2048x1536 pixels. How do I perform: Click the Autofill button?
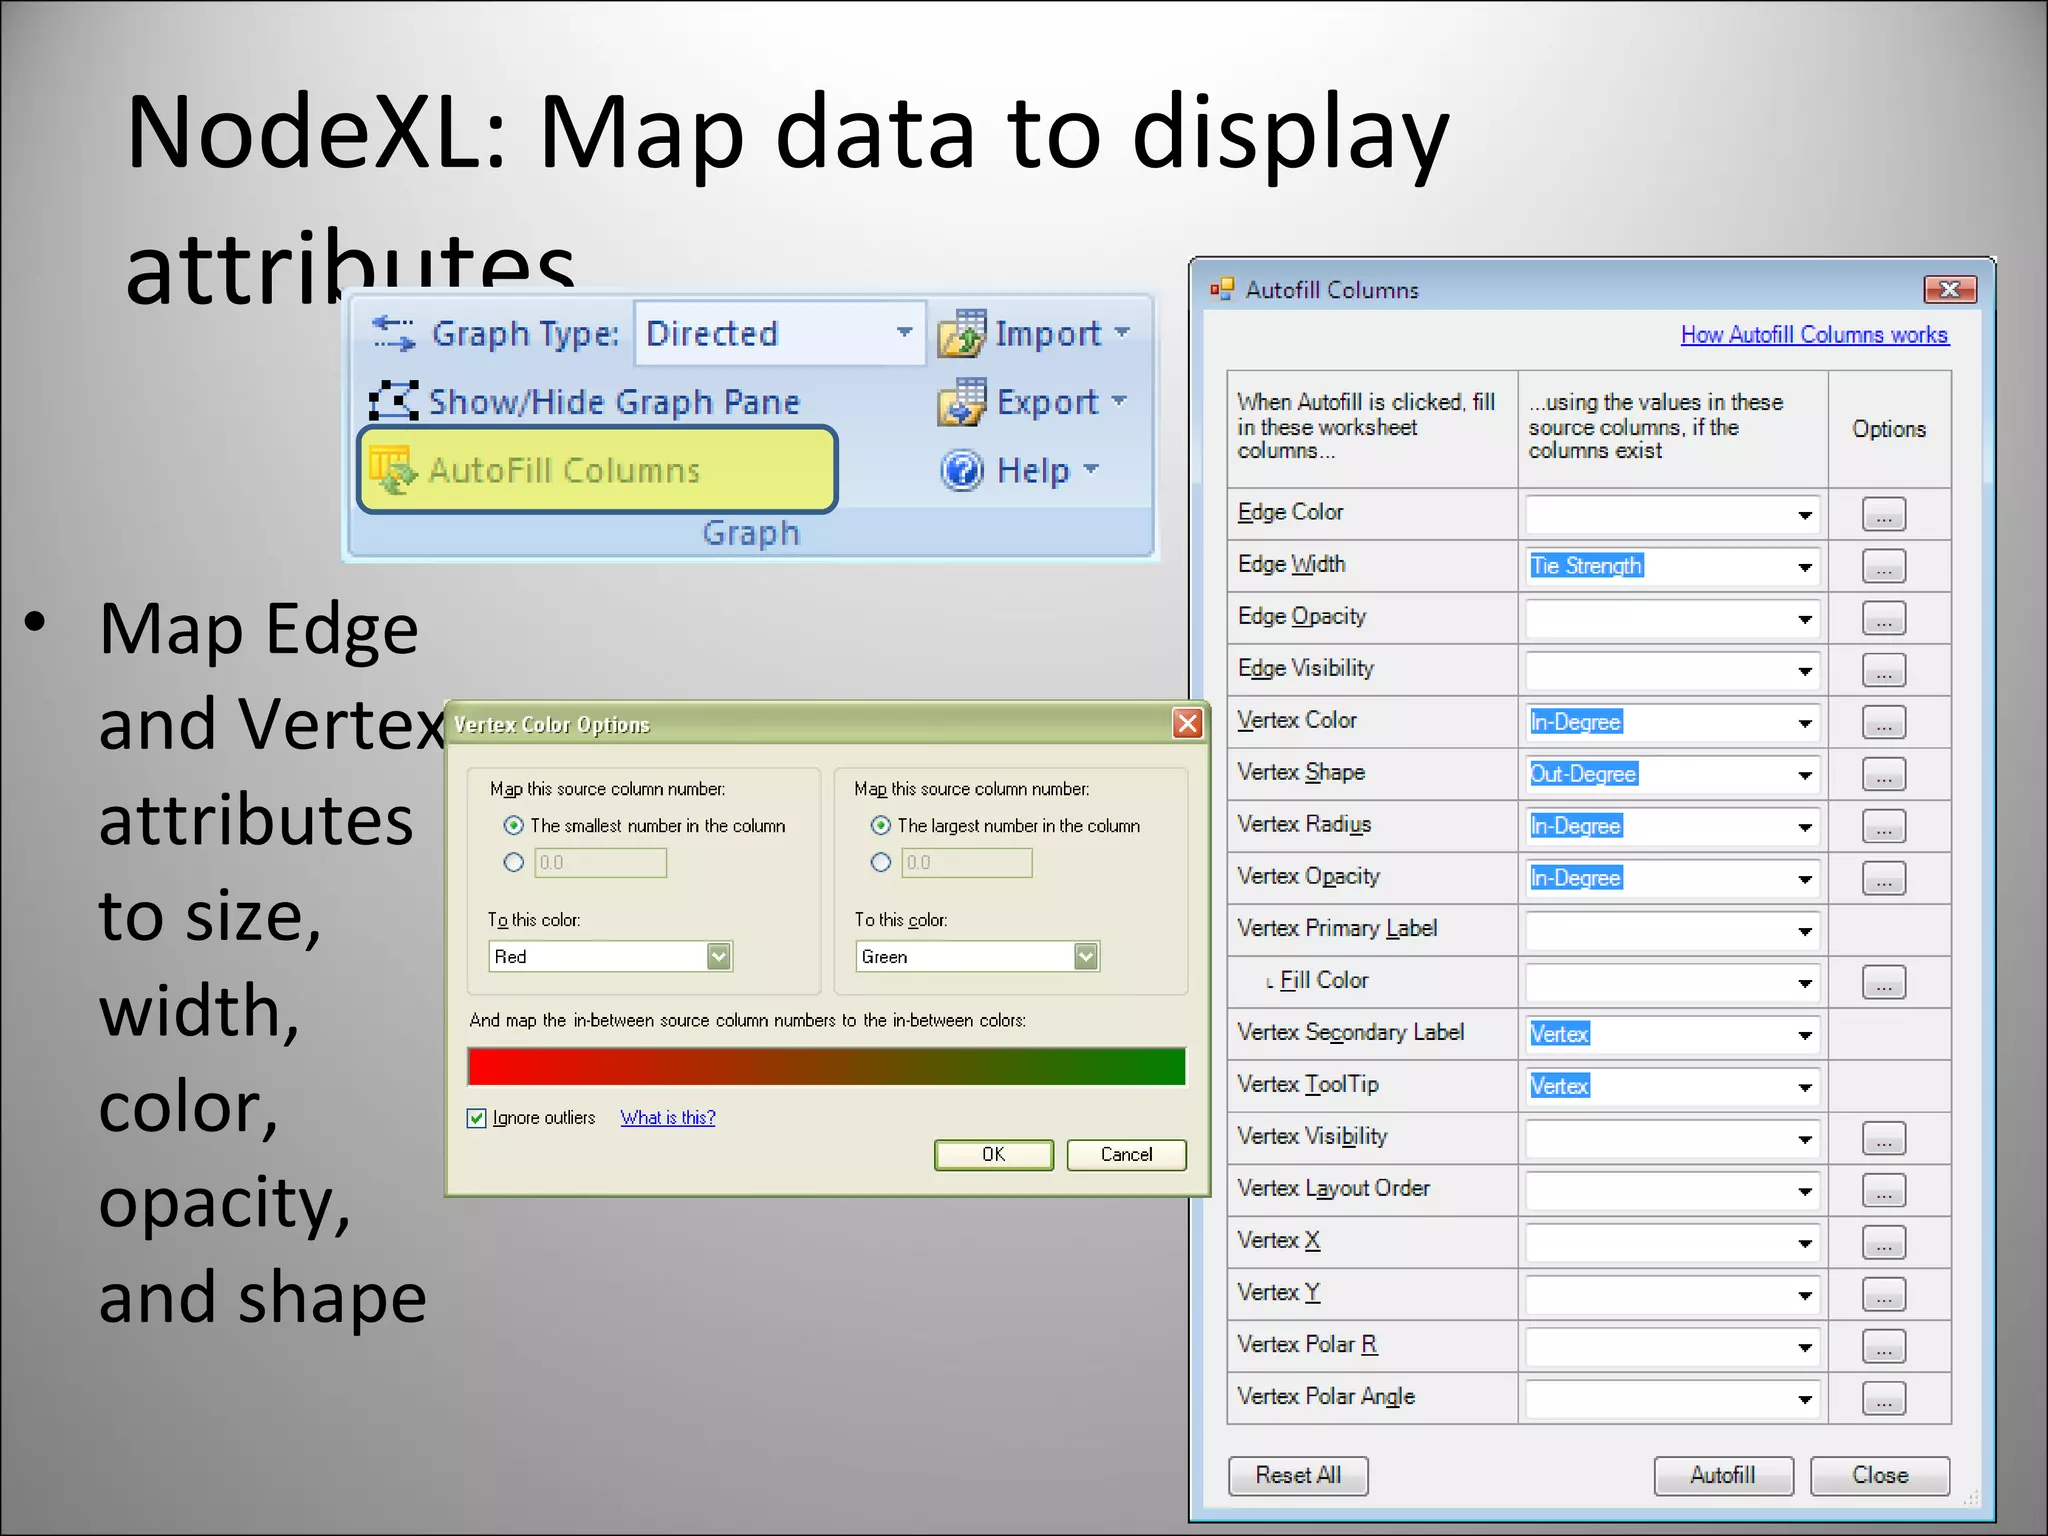[1723, 1475]
